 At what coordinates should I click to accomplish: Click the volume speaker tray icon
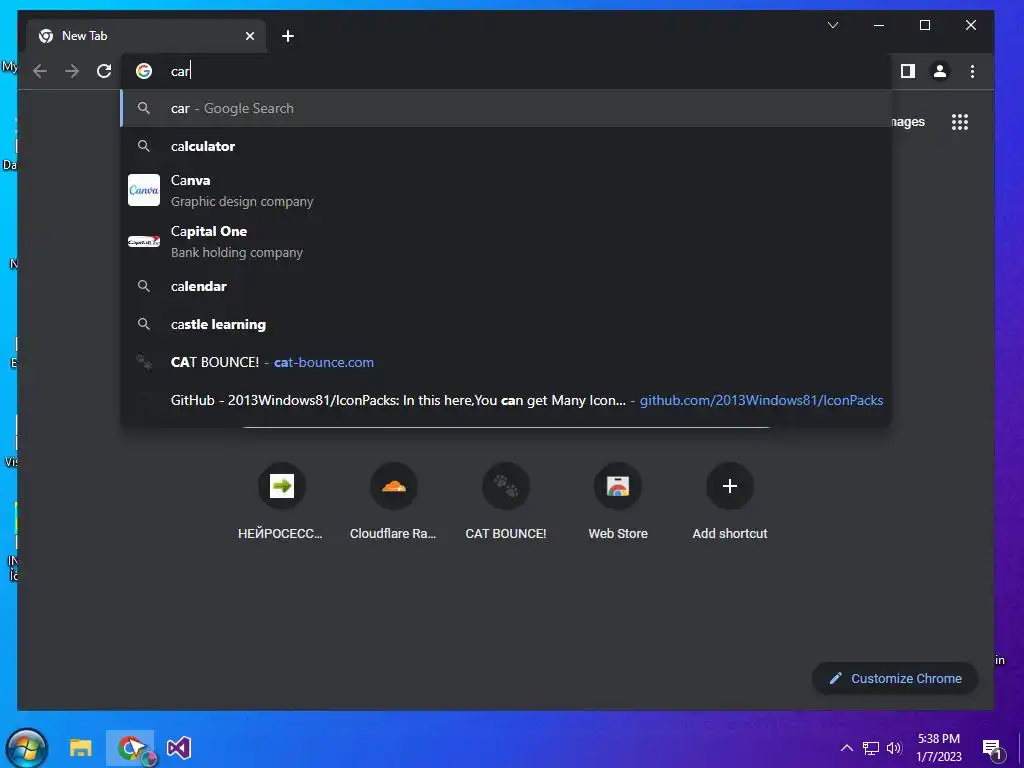[x=894, y=748]
